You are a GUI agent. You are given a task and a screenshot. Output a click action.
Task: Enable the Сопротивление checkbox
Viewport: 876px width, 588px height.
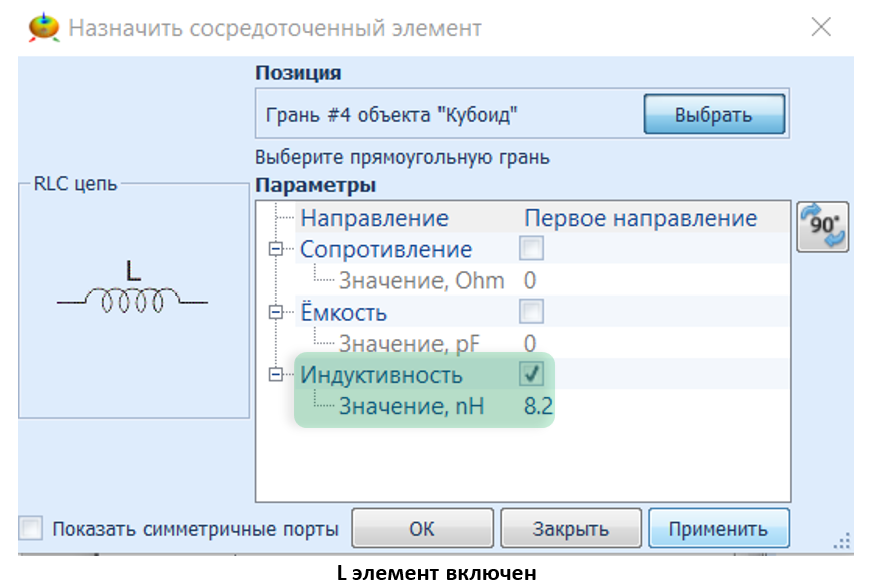coord(532,249)
